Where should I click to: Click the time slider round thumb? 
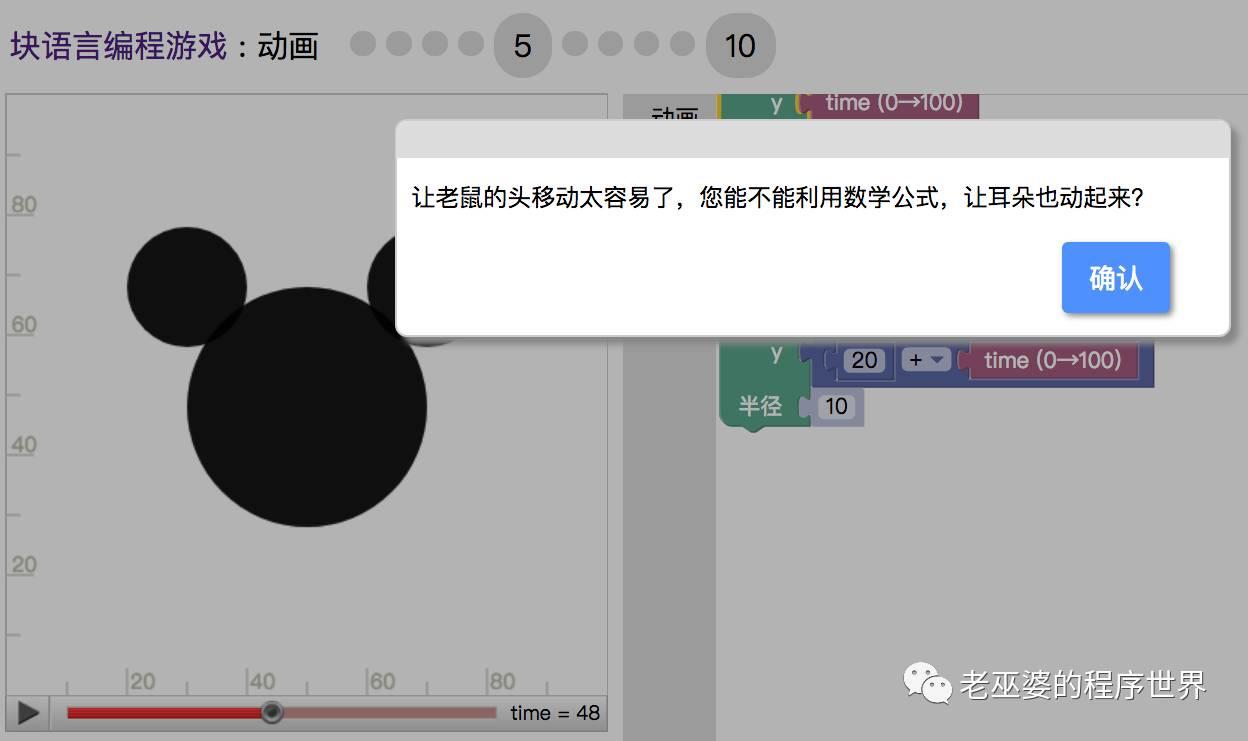[272, 713]
